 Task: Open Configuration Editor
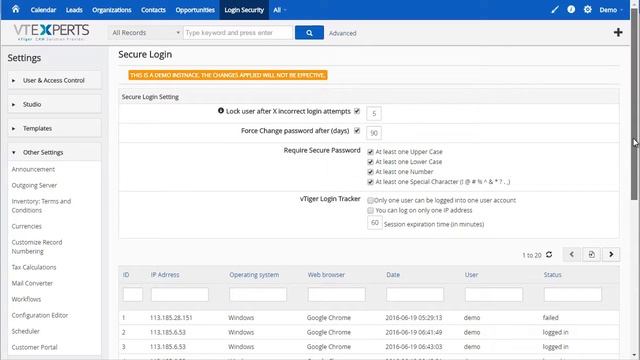pos(40,315)
